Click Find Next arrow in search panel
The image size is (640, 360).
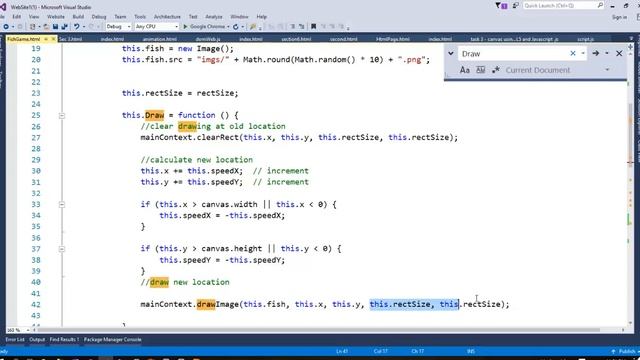coord(596,53)
